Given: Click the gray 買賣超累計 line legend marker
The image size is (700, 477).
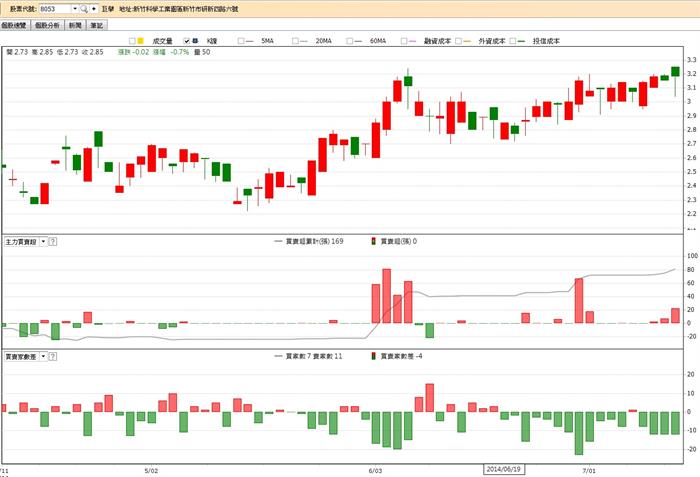Looking at the screenshot, I should pos(278,241).
